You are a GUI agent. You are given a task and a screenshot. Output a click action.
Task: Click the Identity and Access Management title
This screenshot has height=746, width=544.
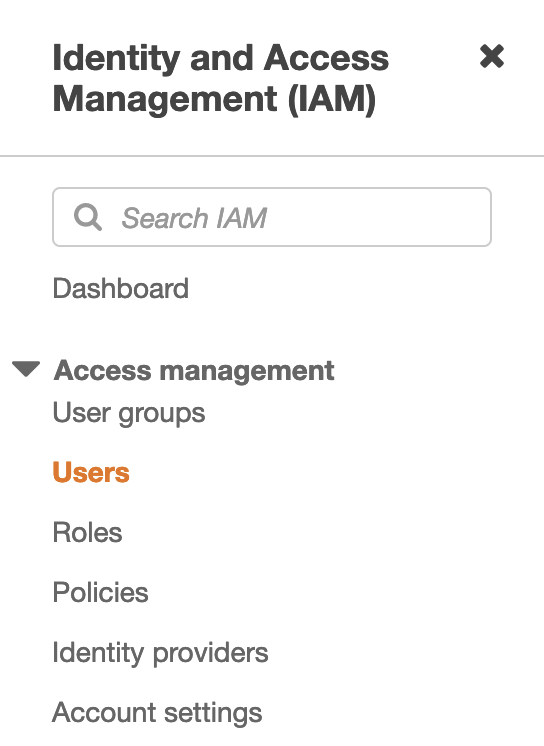click(x=221, y=79)
